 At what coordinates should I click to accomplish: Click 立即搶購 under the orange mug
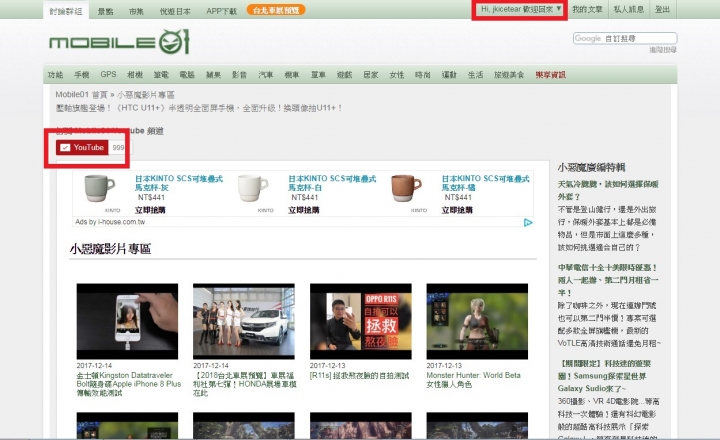[457, 210]
